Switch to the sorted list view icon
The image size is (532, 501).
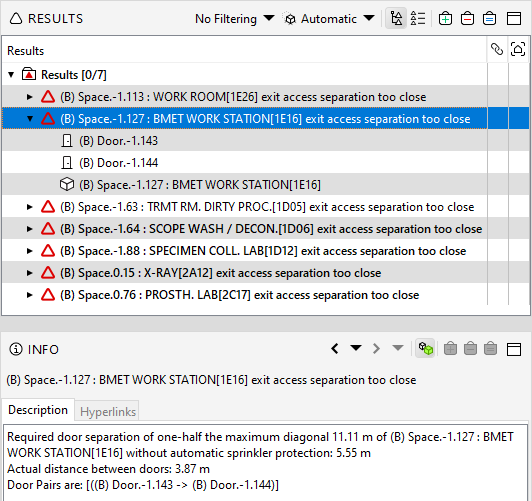pos(418,19)
